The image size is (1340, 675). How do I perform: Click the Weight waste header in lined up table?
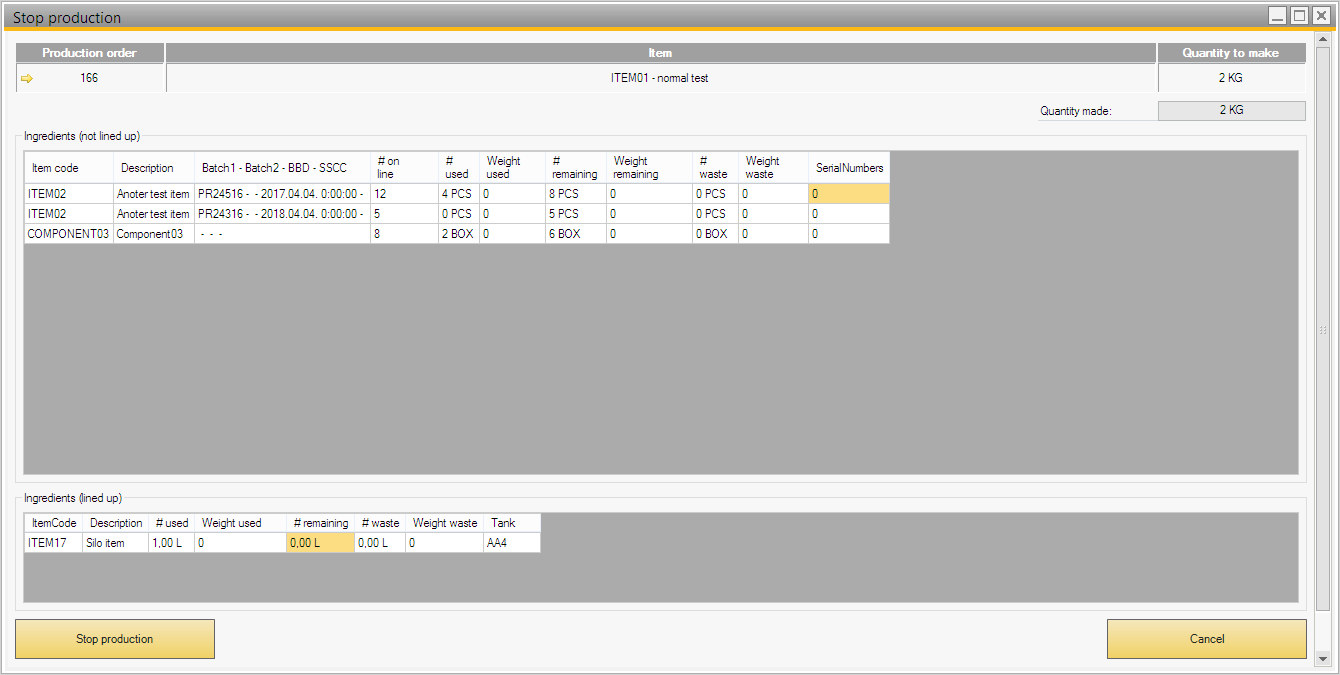click(x=444, y=523)
